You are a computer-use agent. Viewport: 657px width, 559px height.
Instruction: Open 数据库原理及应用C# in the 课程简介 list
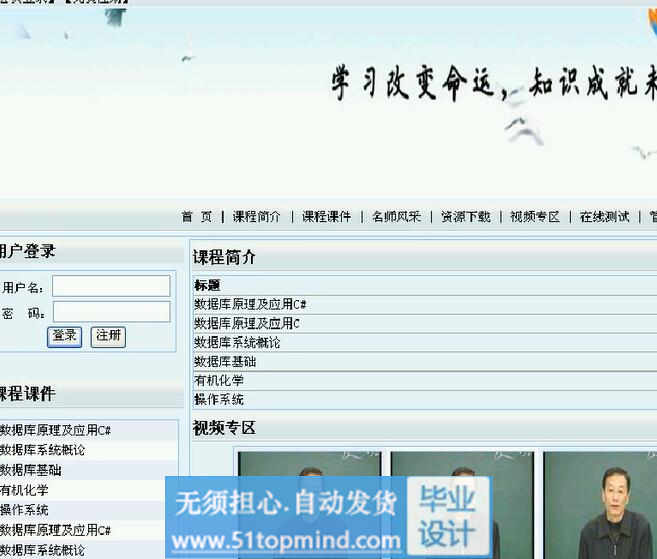pos(250,305)
